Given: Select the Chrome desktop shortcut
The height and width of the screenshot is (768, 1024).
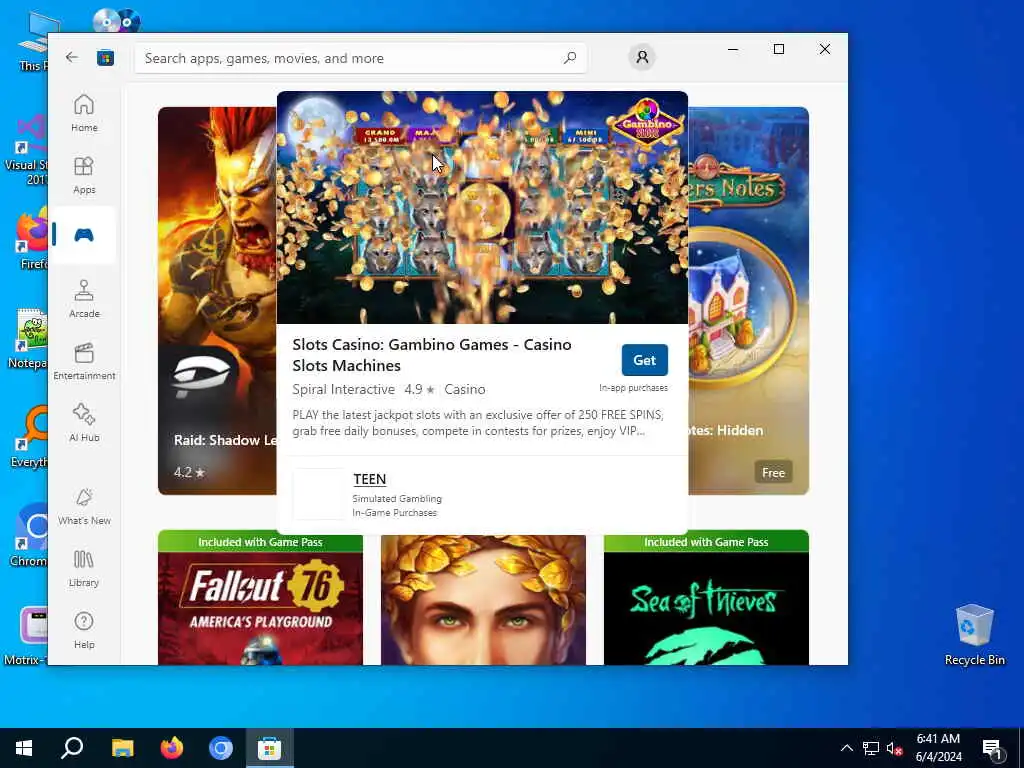Looking at the screenshot, I should coord(29,536).
